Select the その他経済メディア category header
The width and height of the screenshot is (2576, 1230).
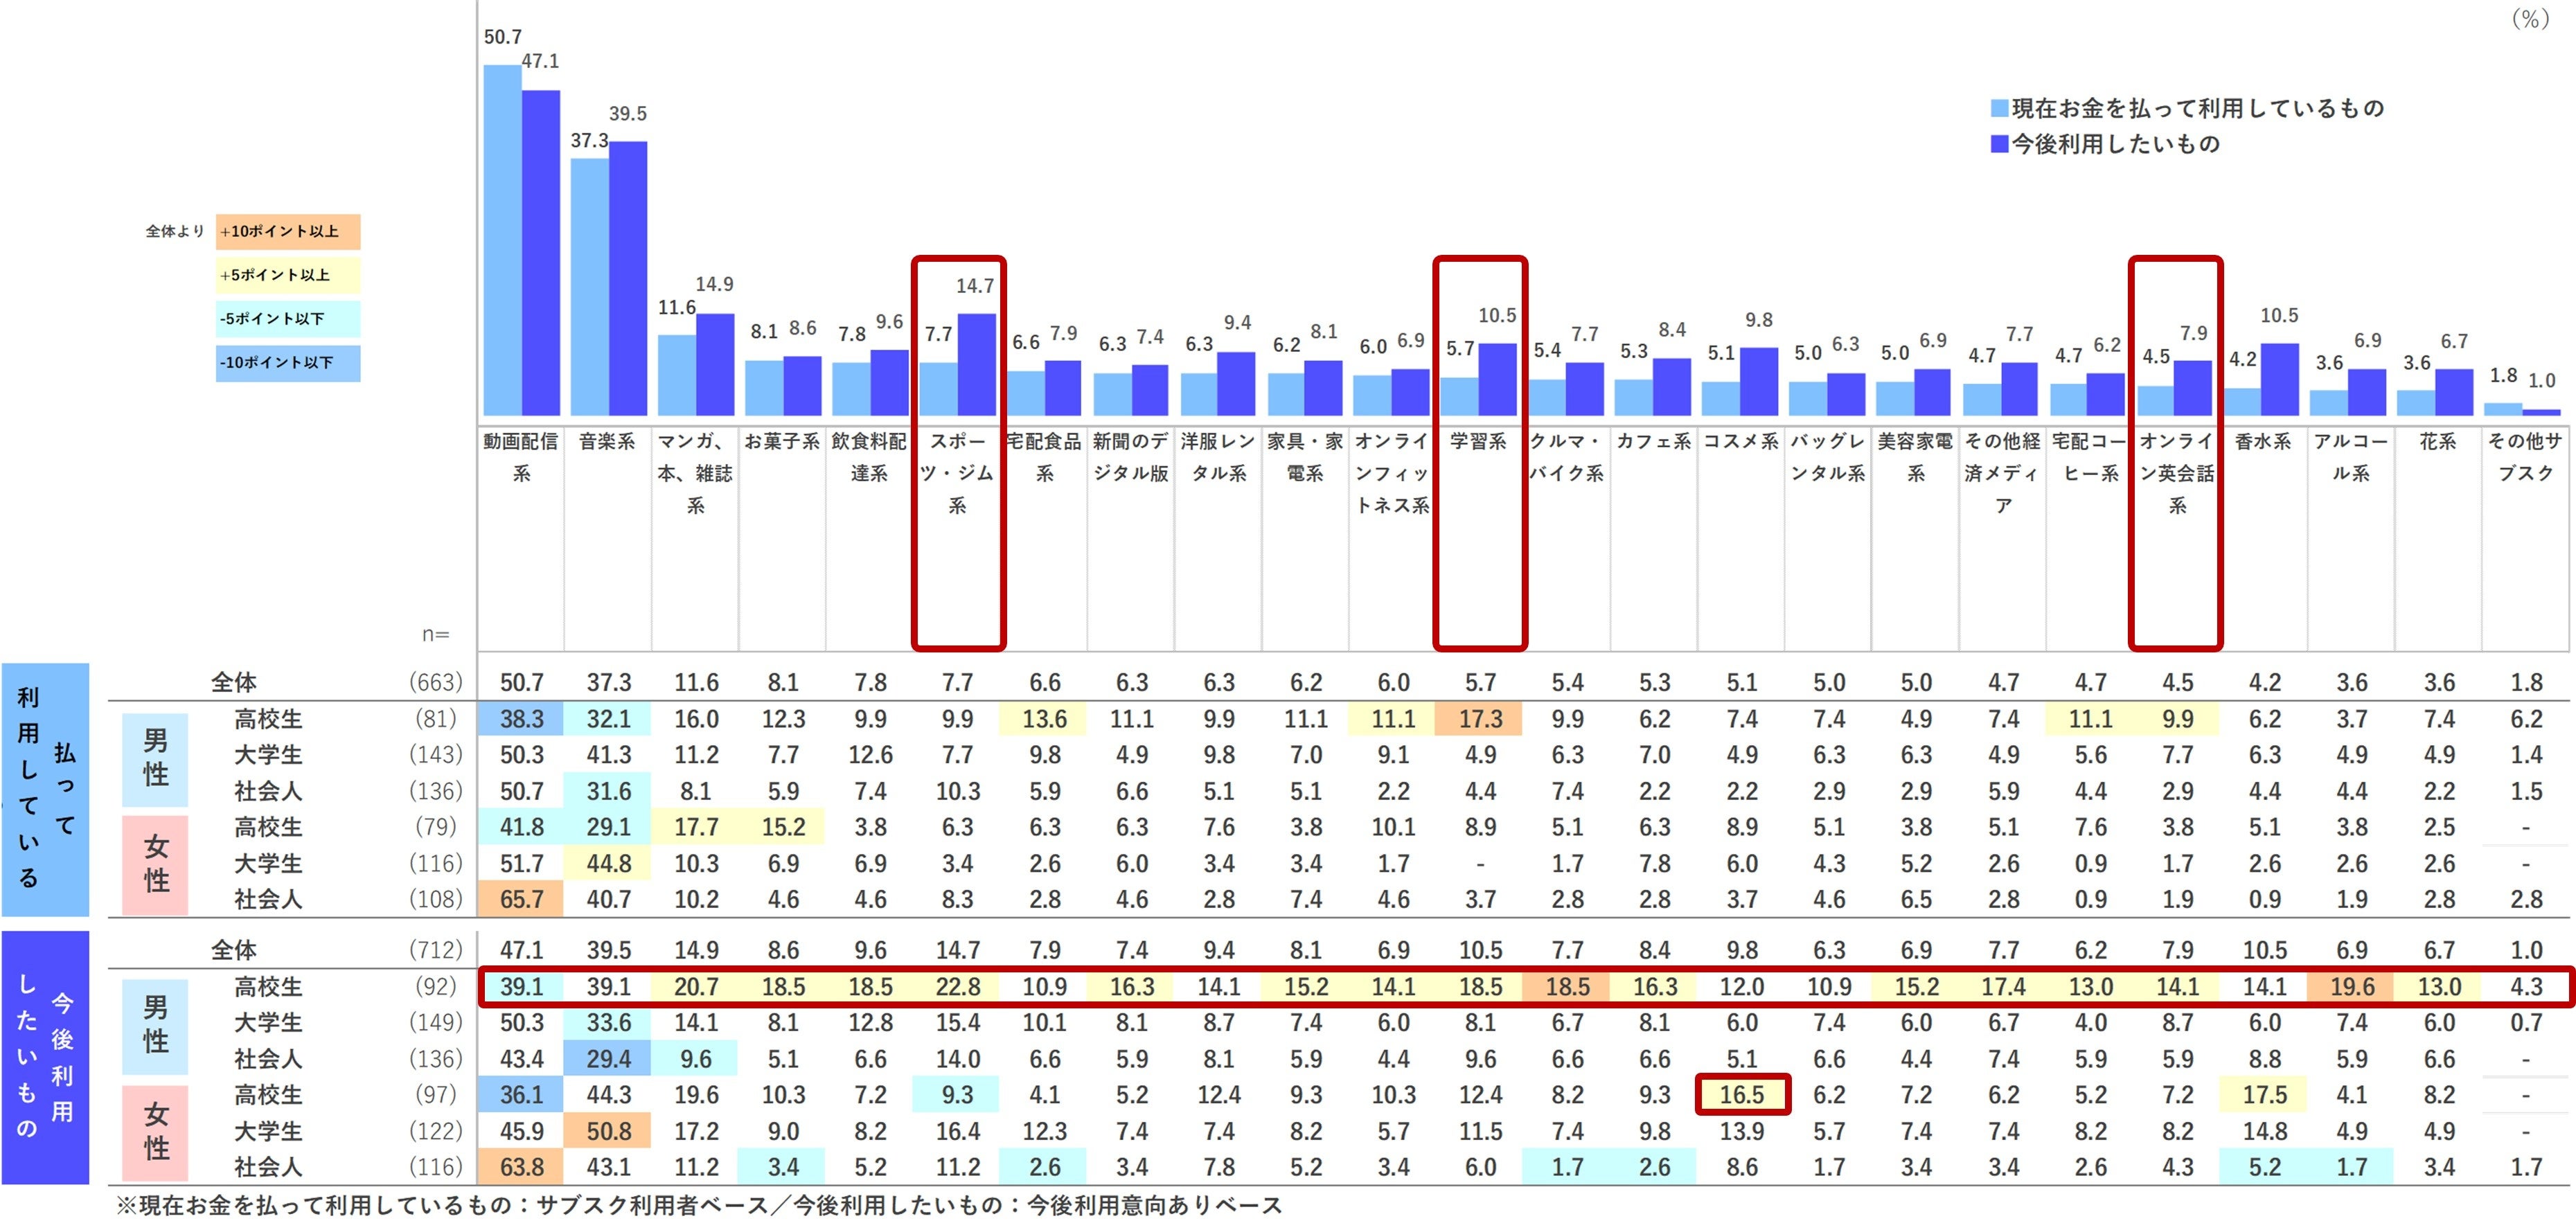pos(2002,473)
